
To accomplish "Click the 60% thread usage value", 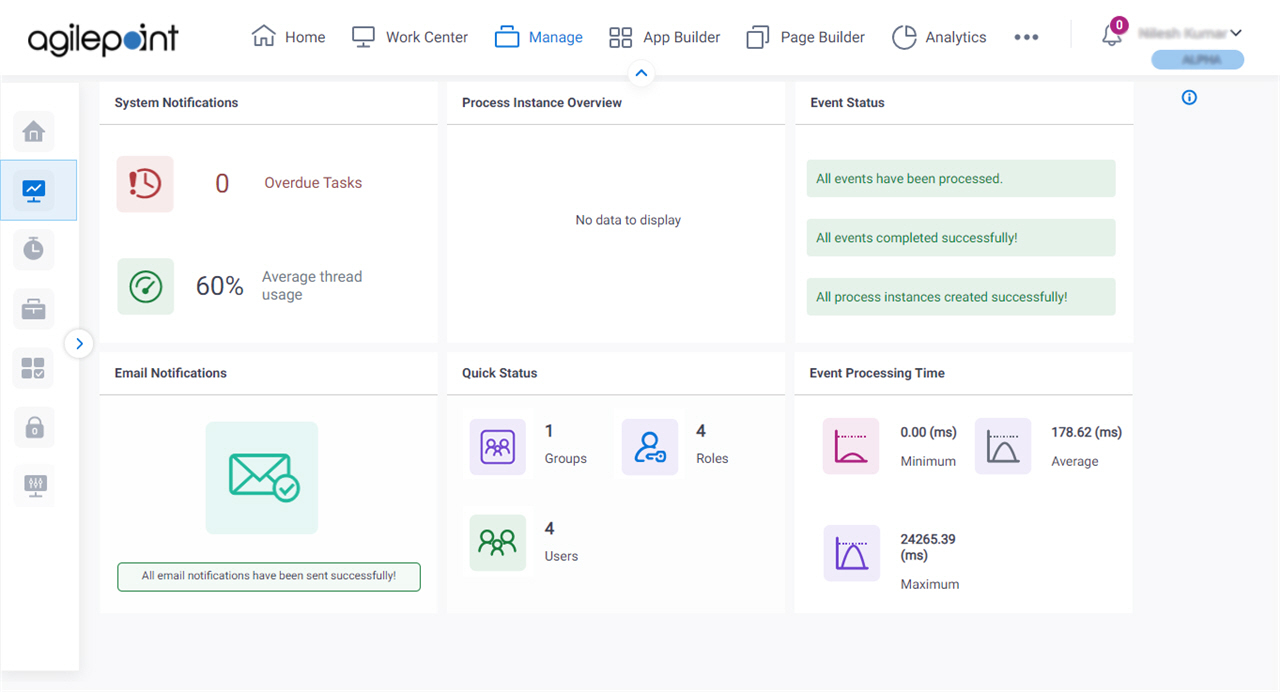I will (220, 286).
